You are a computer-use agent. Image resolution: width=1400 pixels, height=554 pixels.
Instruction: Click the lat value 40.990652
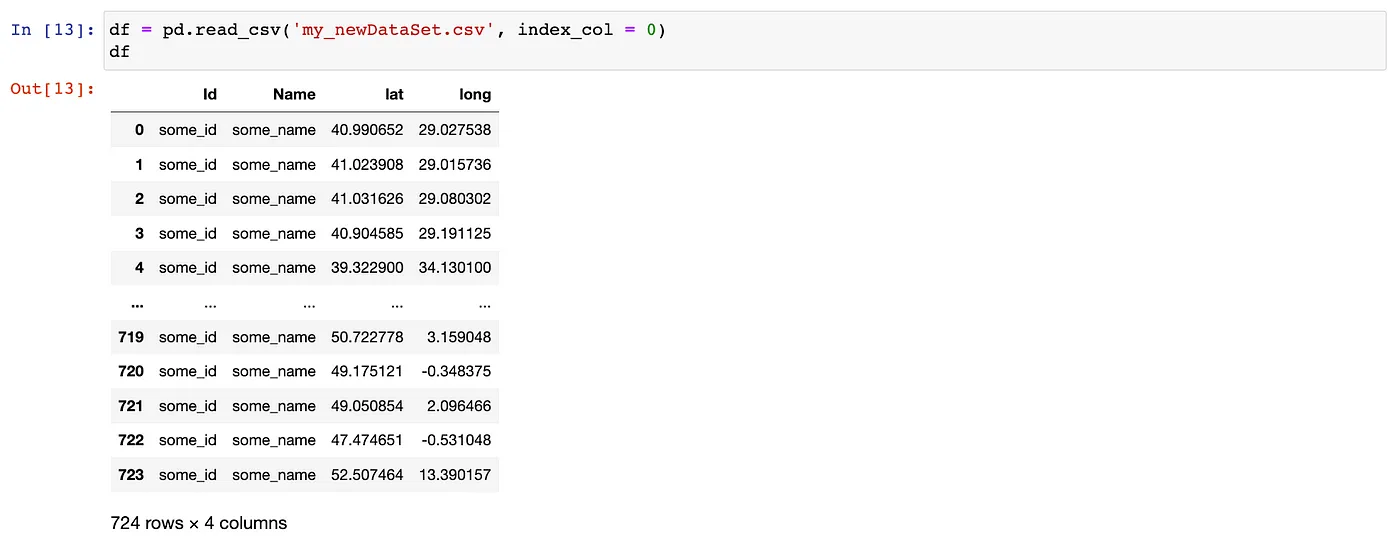tap(367, 130)
